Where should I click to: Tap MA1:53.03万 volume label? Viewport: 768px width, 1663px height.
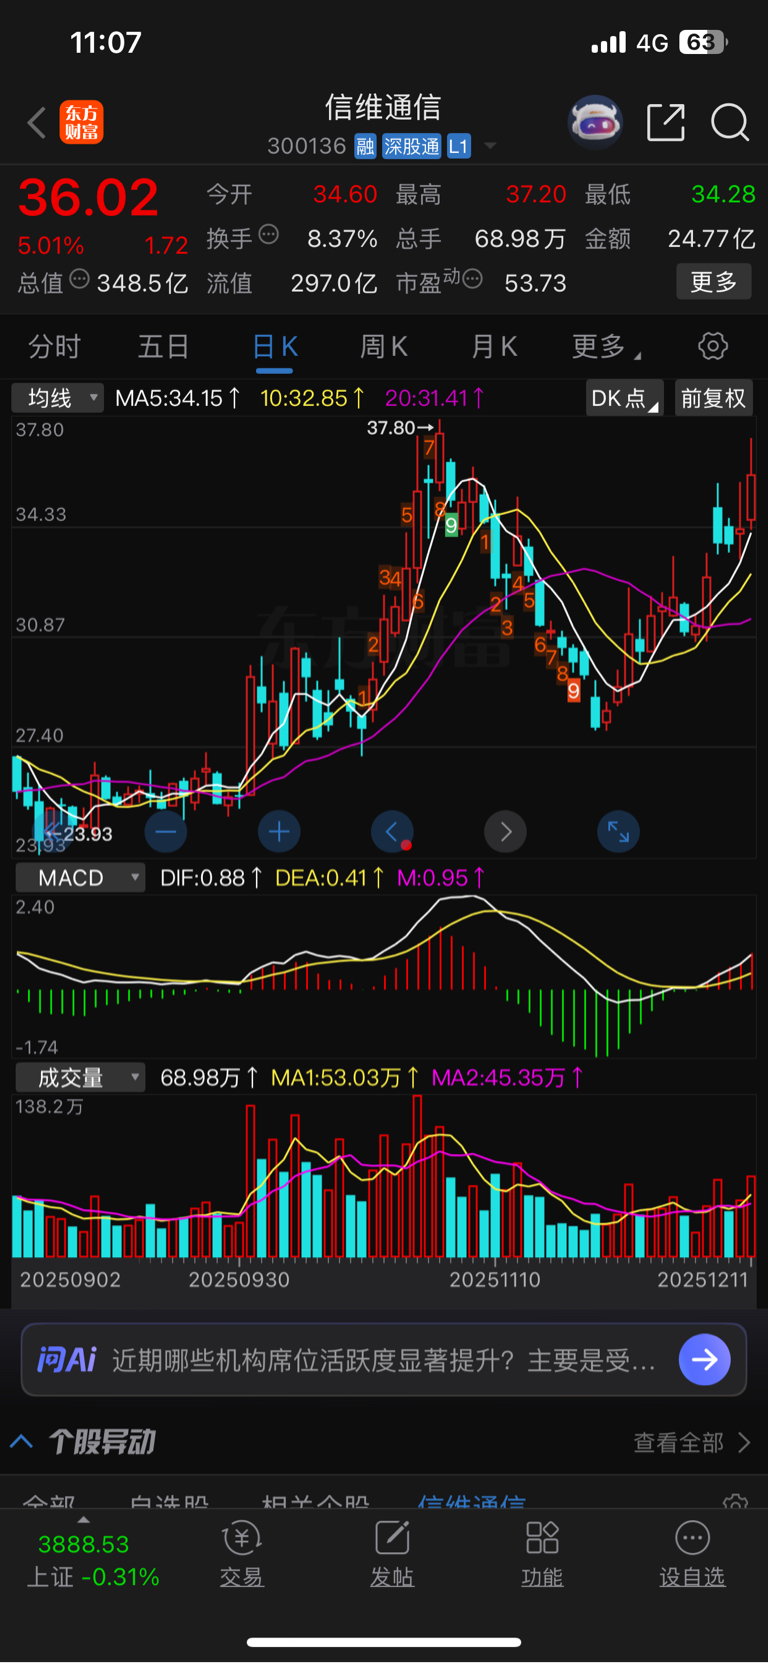tap(345, 1078)
